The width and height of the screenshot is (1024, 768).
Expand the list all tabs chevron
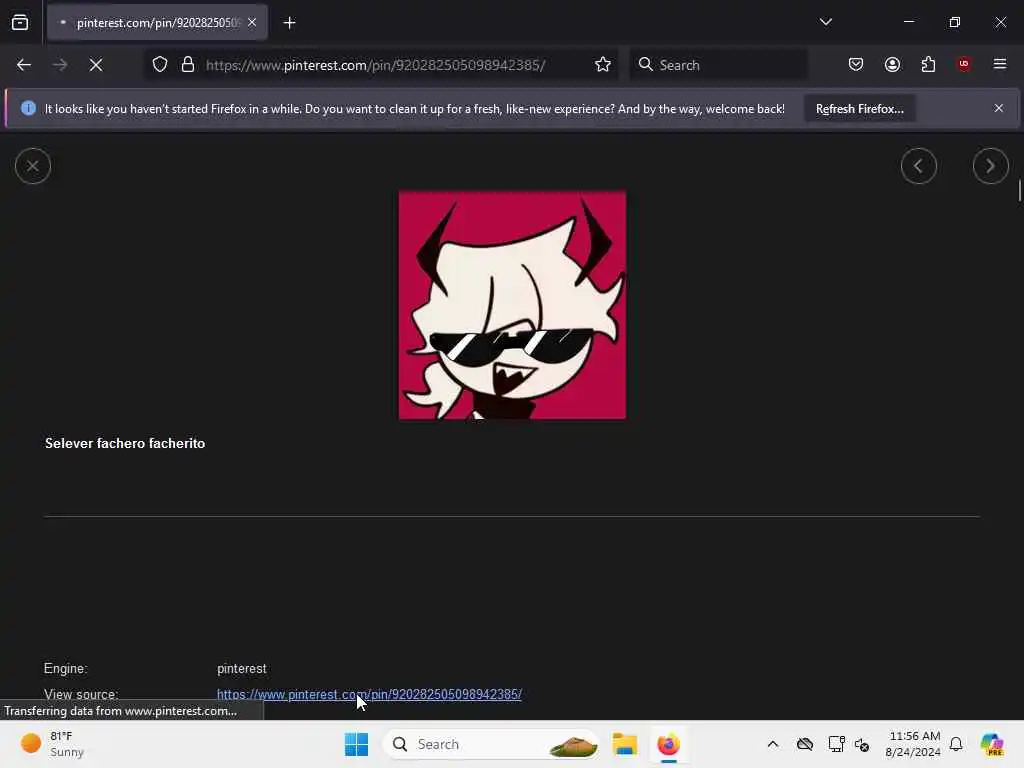pos(825,22)
